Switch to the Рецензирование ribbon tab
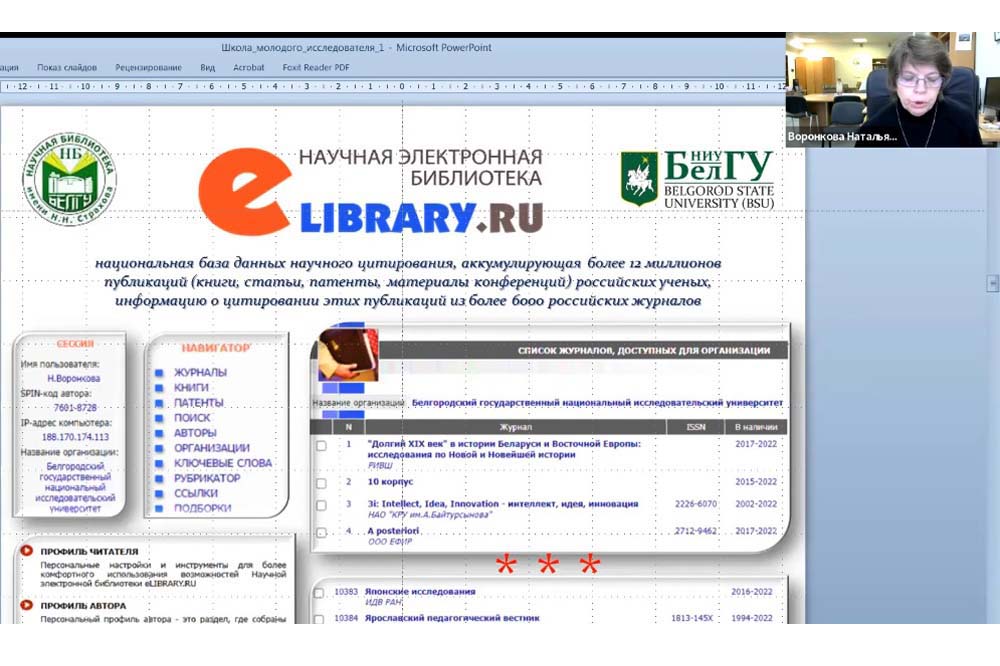This screenshot has width=1000, height=666. [x=148, y=68]
